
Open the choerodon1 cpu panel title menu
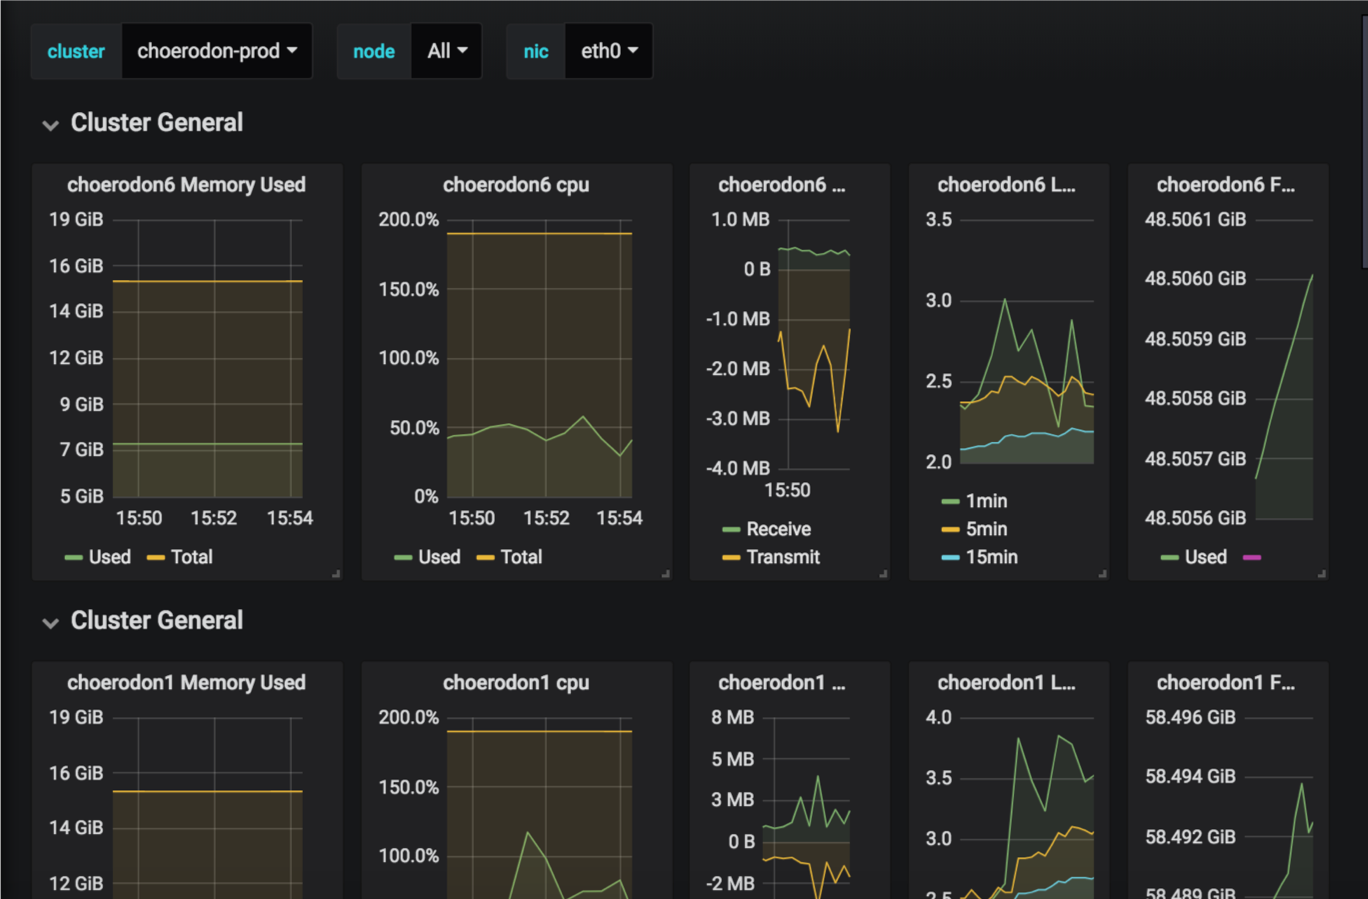click(x=516, y=683)
